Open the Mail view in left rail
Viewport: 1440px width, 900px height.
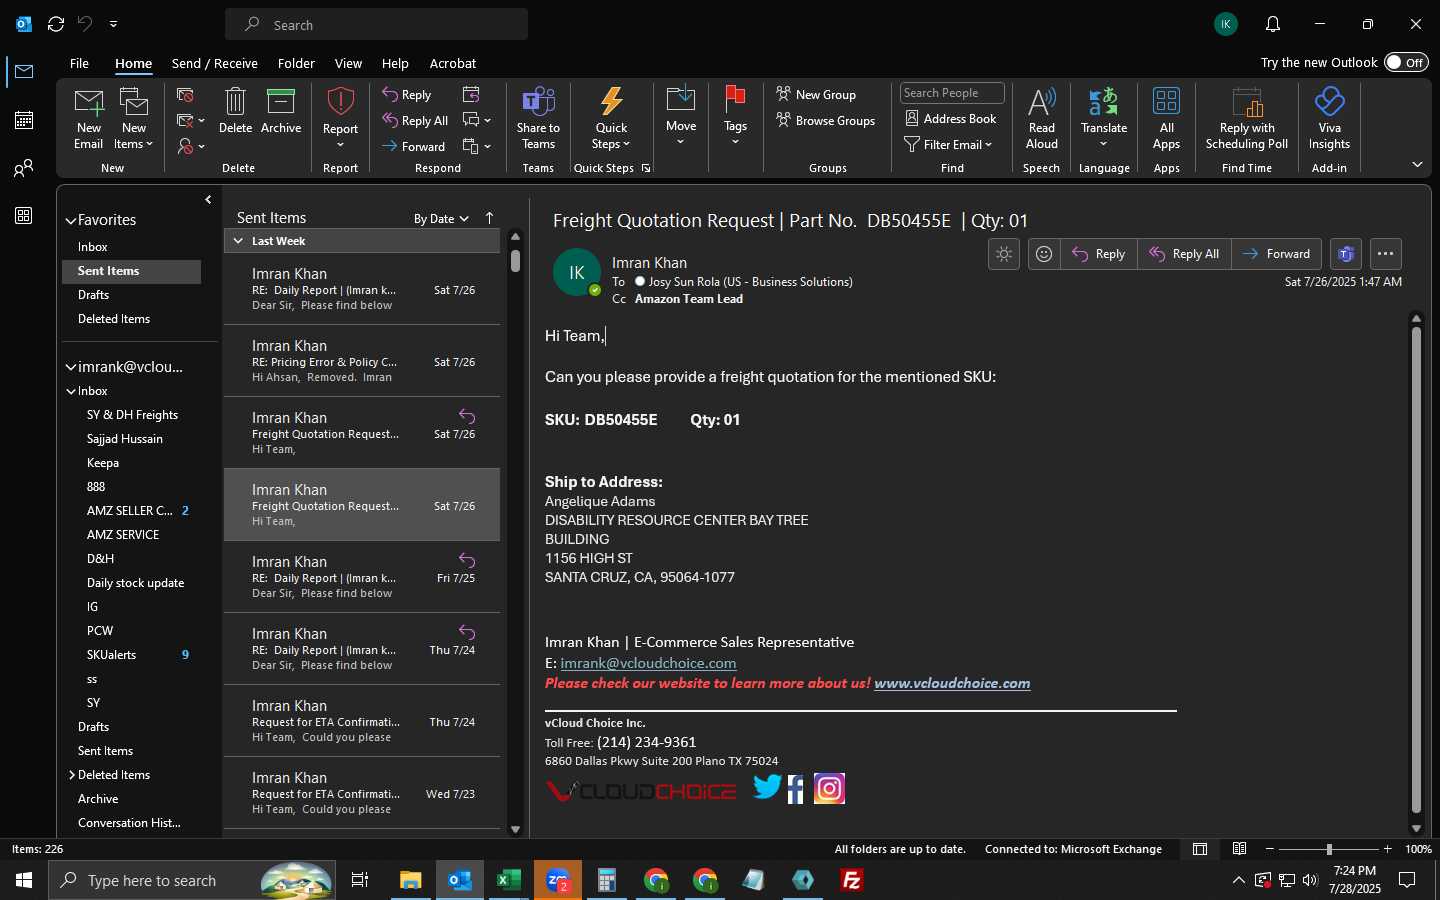point(24,71)
